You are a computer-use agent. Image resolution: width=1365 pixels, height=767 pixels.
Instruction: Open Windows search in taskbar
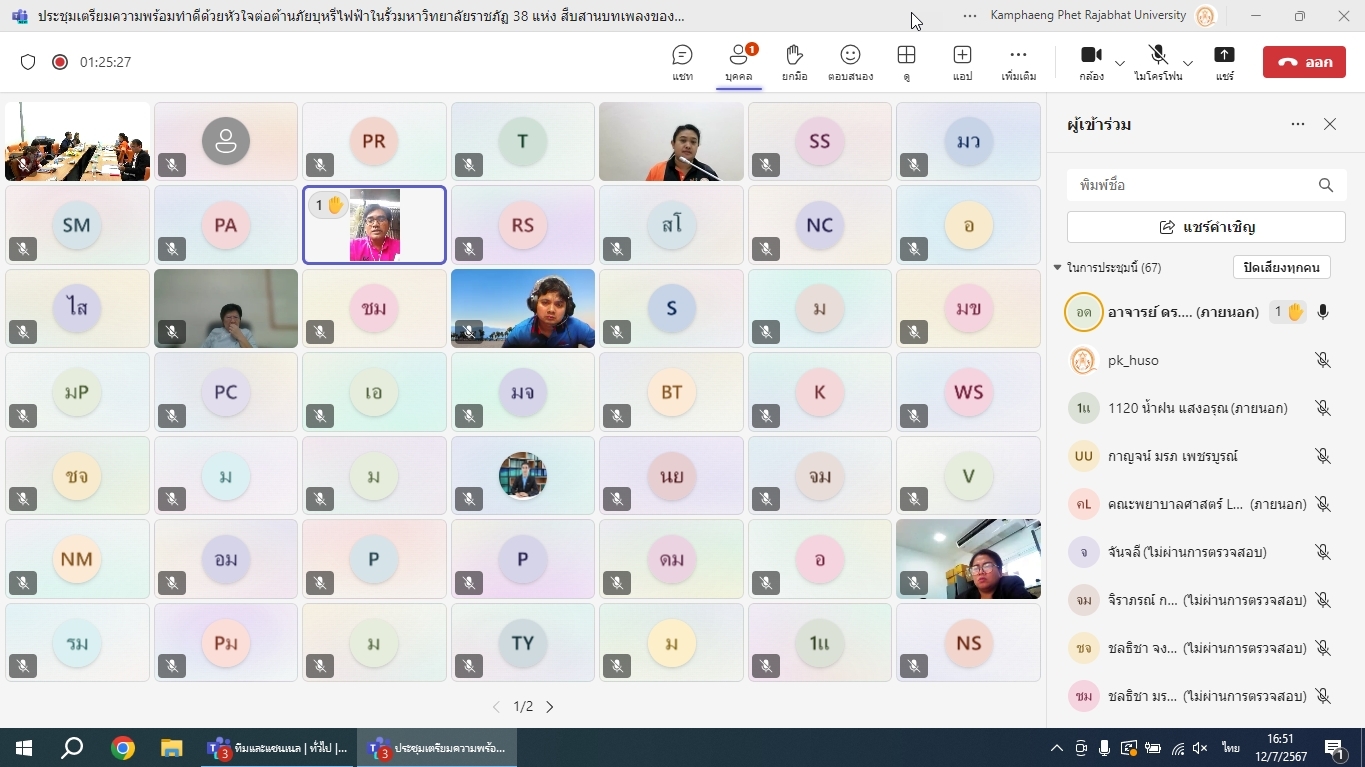tap(72, 748)
